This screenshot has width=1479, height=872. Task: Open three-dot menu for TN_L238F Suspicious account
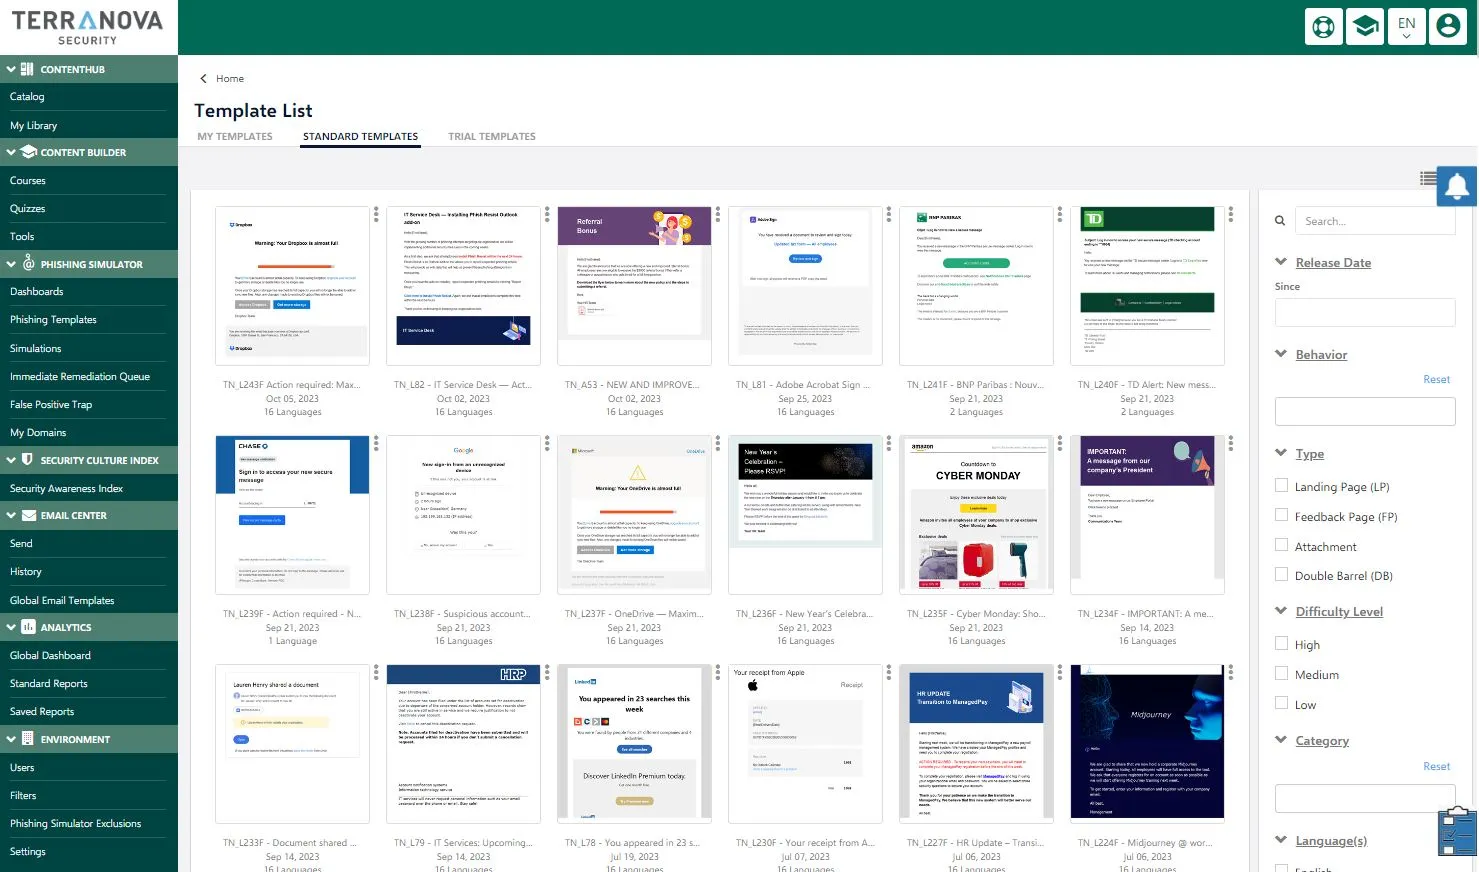pos(547,443)
